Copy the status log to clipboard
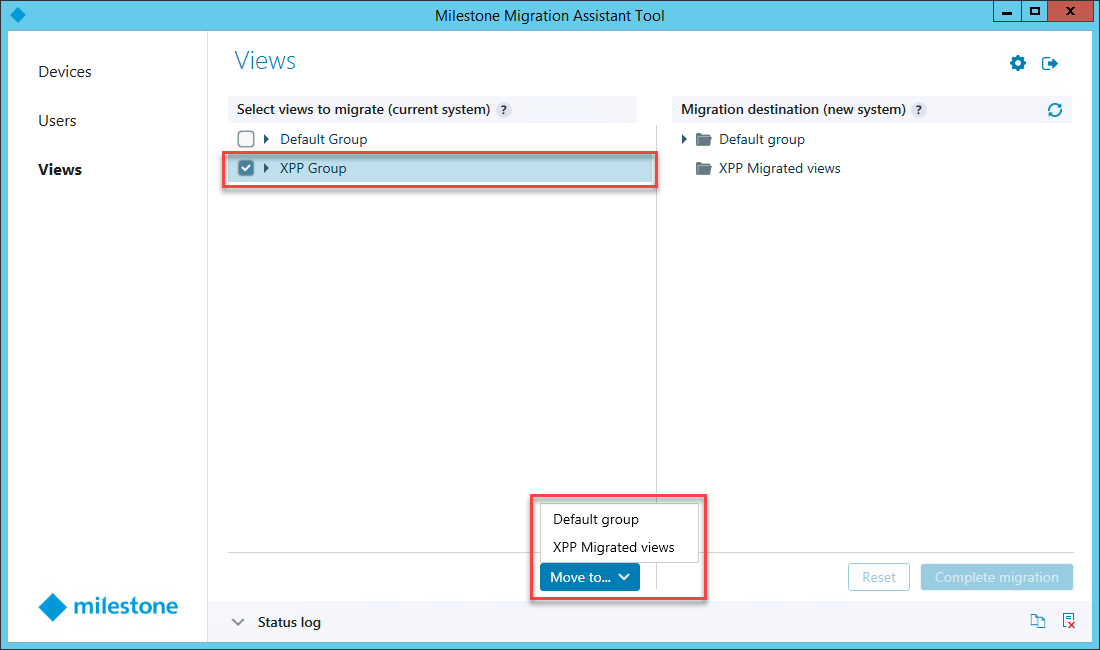 (x=1038, y=622)
